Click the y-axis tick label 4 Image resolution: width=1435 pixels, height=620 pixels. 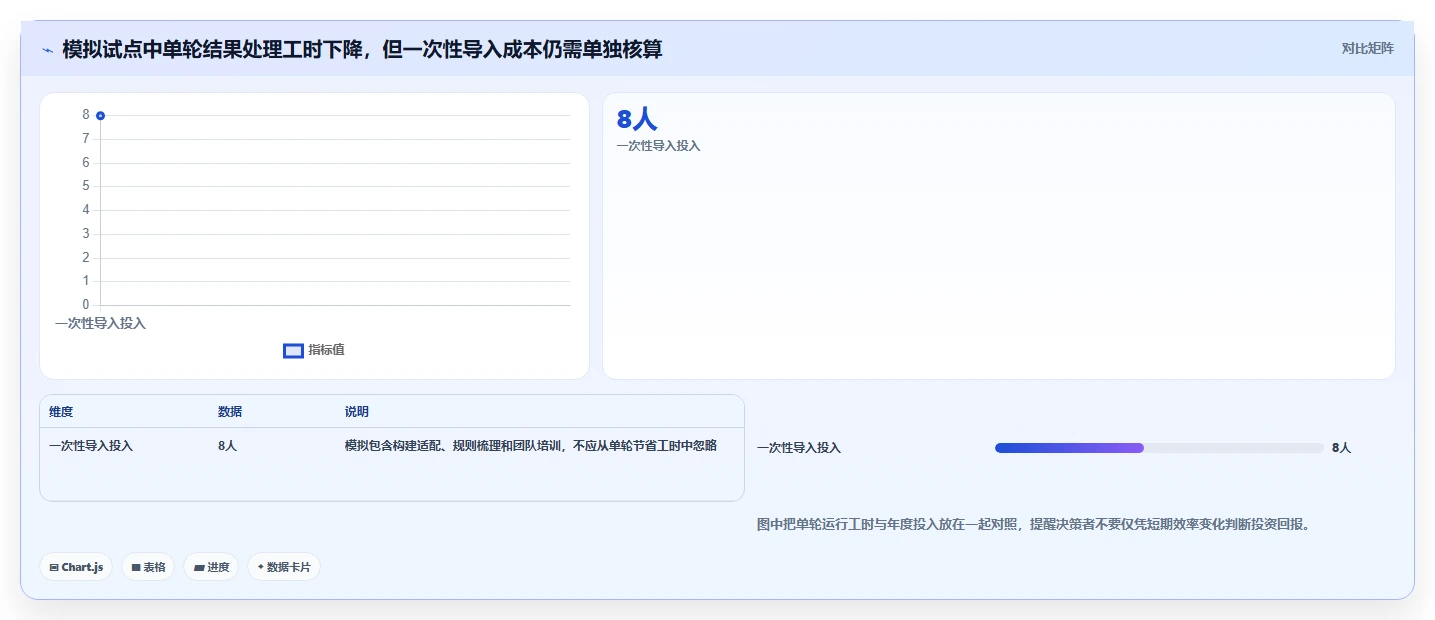pos(86,210)
